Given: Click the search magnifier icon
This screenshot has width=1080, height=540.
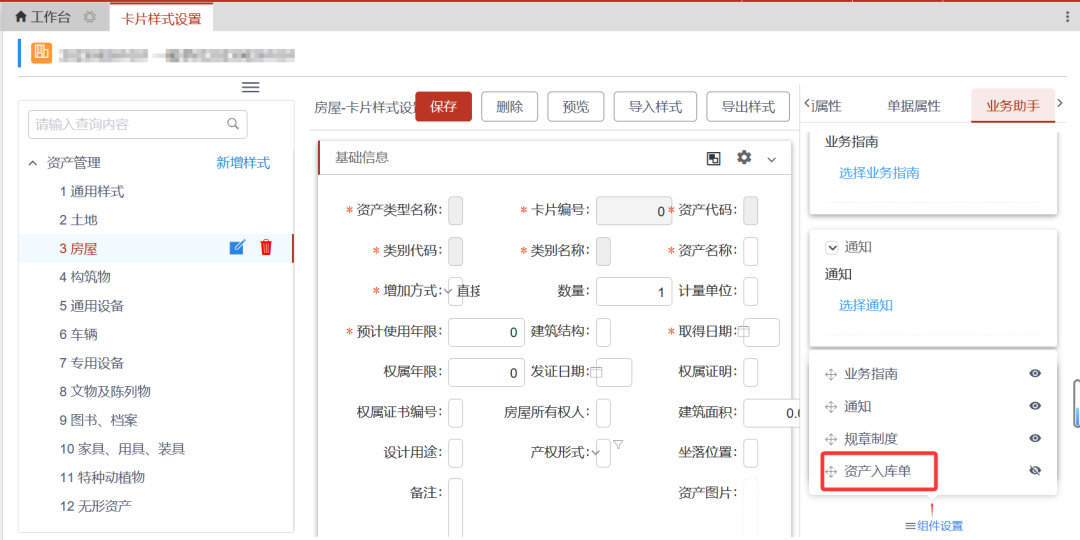Looking at the screenshot, I should click(233, 124).
